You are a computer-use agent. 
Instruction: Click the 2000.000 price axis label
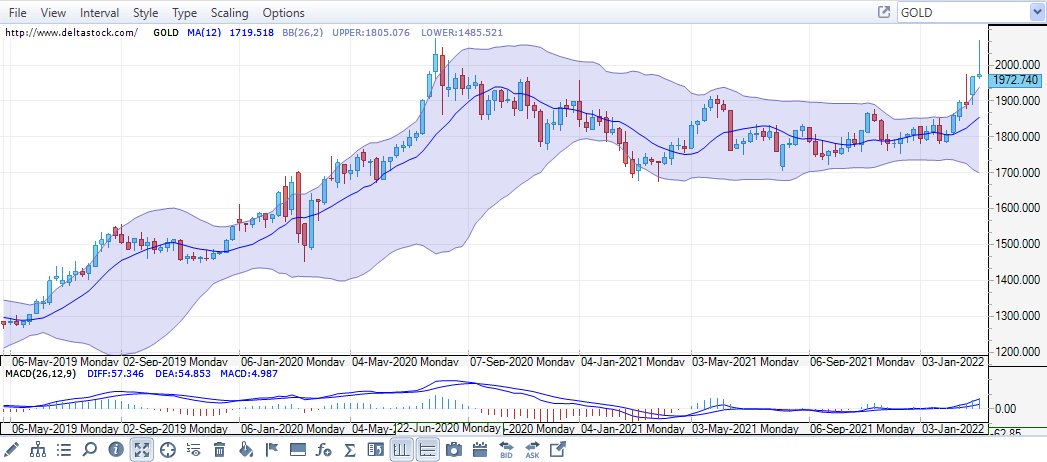click(x=1017, y=65)
